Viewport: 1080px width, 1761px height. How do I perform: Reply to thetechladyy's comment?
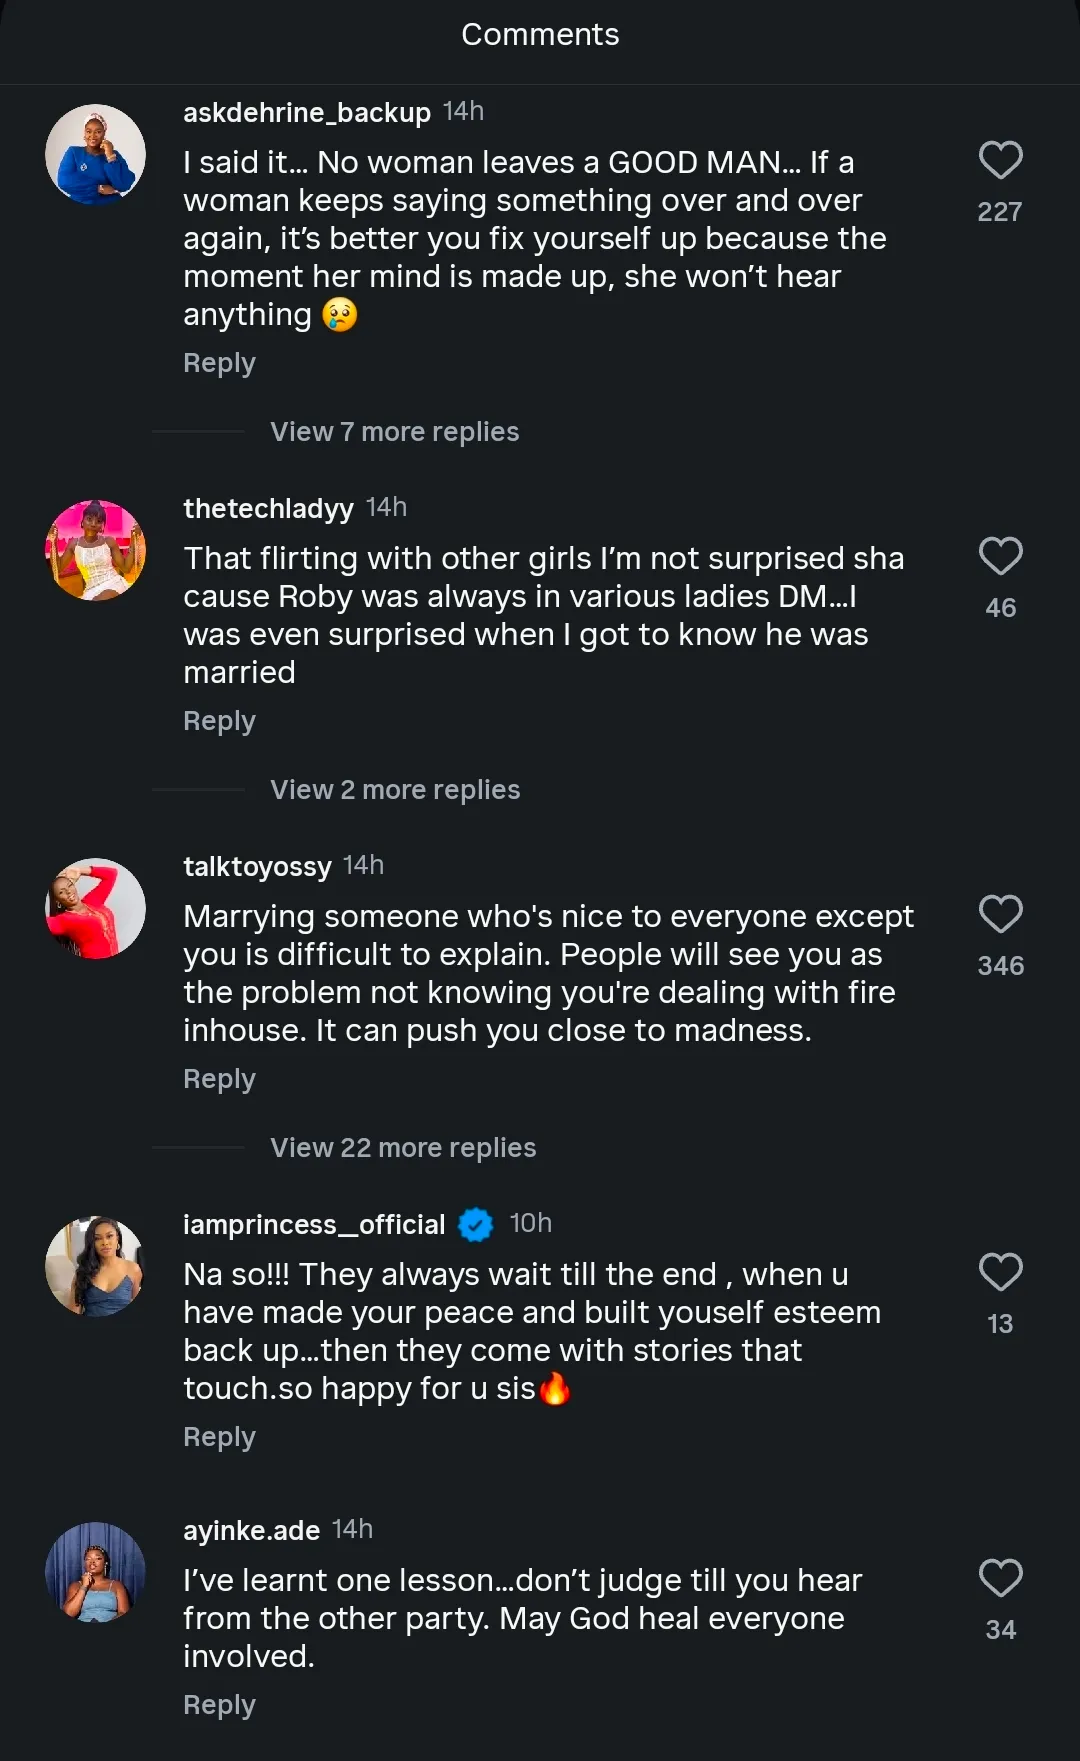pyautogui.click(x=219, y=721)
